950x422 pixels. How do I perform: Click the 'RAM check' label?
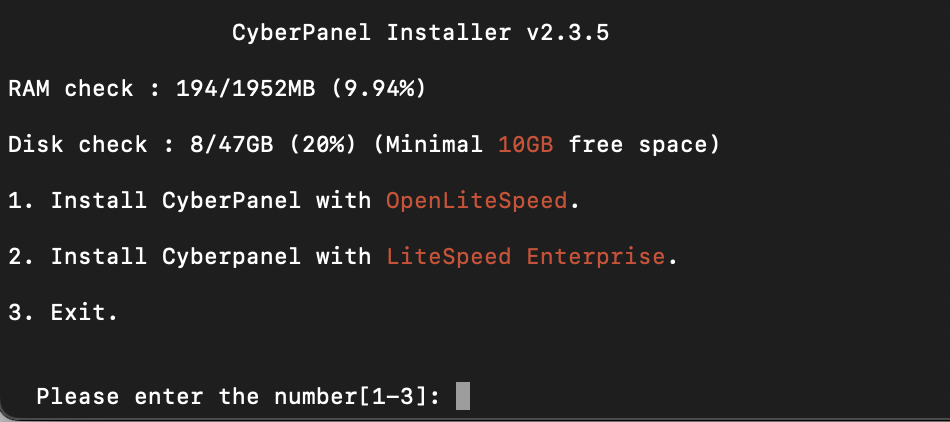70,89
